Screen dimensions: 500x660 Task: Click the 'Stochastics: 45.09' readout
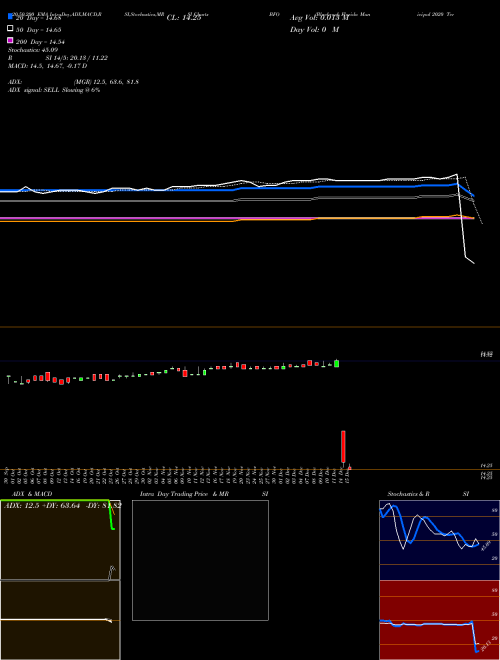click(x=33, y=50)
